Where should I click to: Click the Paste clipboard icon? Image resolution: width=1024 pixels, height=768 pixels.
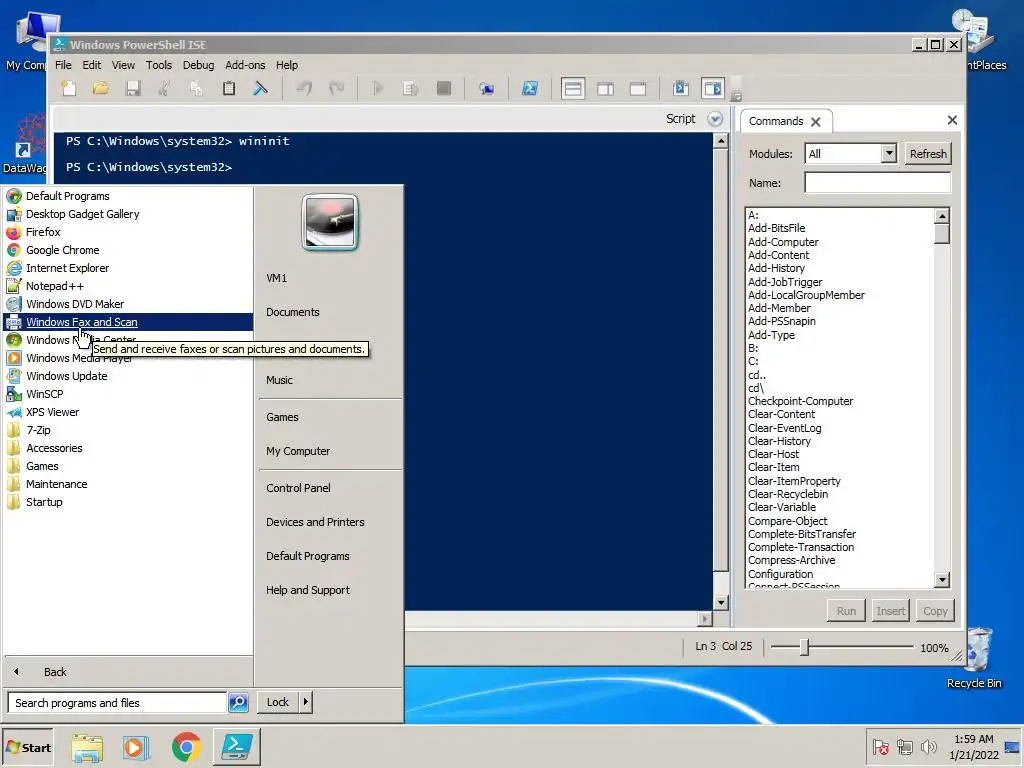coord(229,88)
